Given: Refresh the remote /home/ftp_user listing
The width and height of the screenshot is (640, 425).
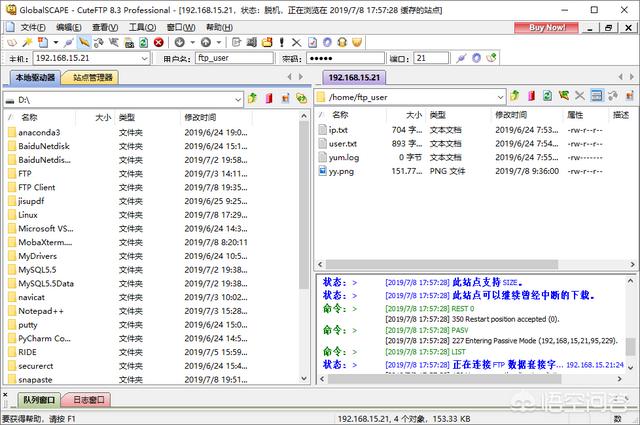Looking at the screenshot, I should click(547, 96).
